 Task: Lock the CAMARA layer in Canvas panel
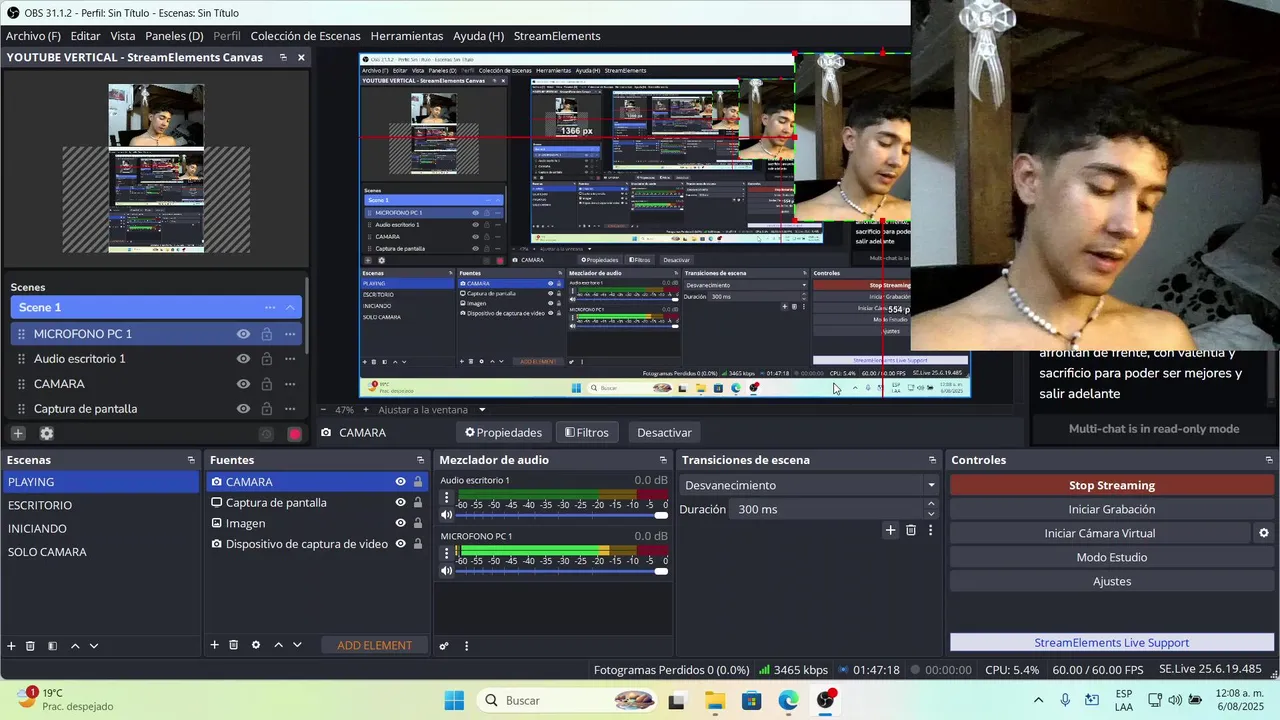coord(267,384)
